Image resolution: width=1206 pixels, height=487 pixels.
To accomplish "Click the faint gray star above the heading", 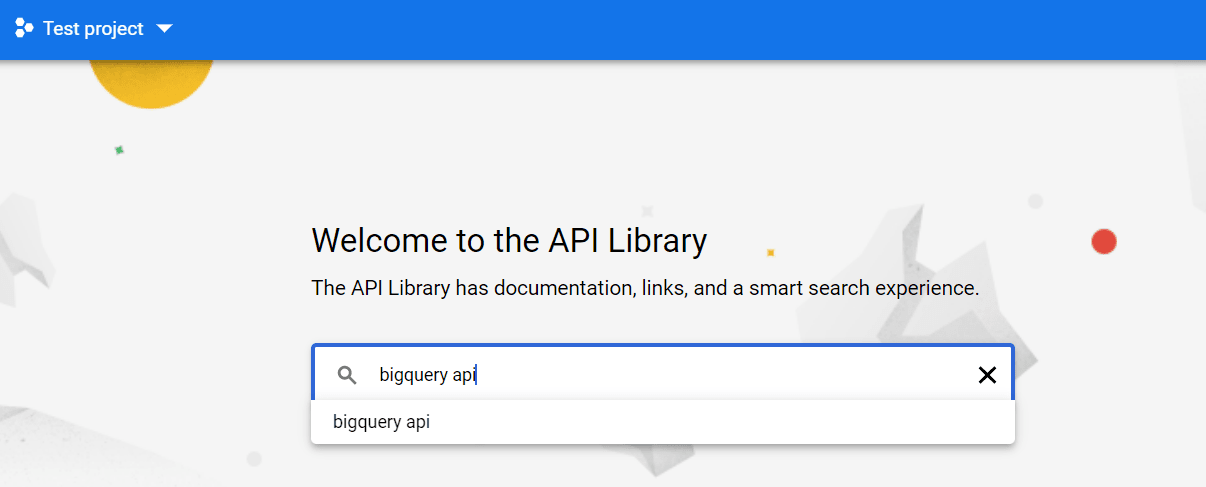I will coord(647,211).
